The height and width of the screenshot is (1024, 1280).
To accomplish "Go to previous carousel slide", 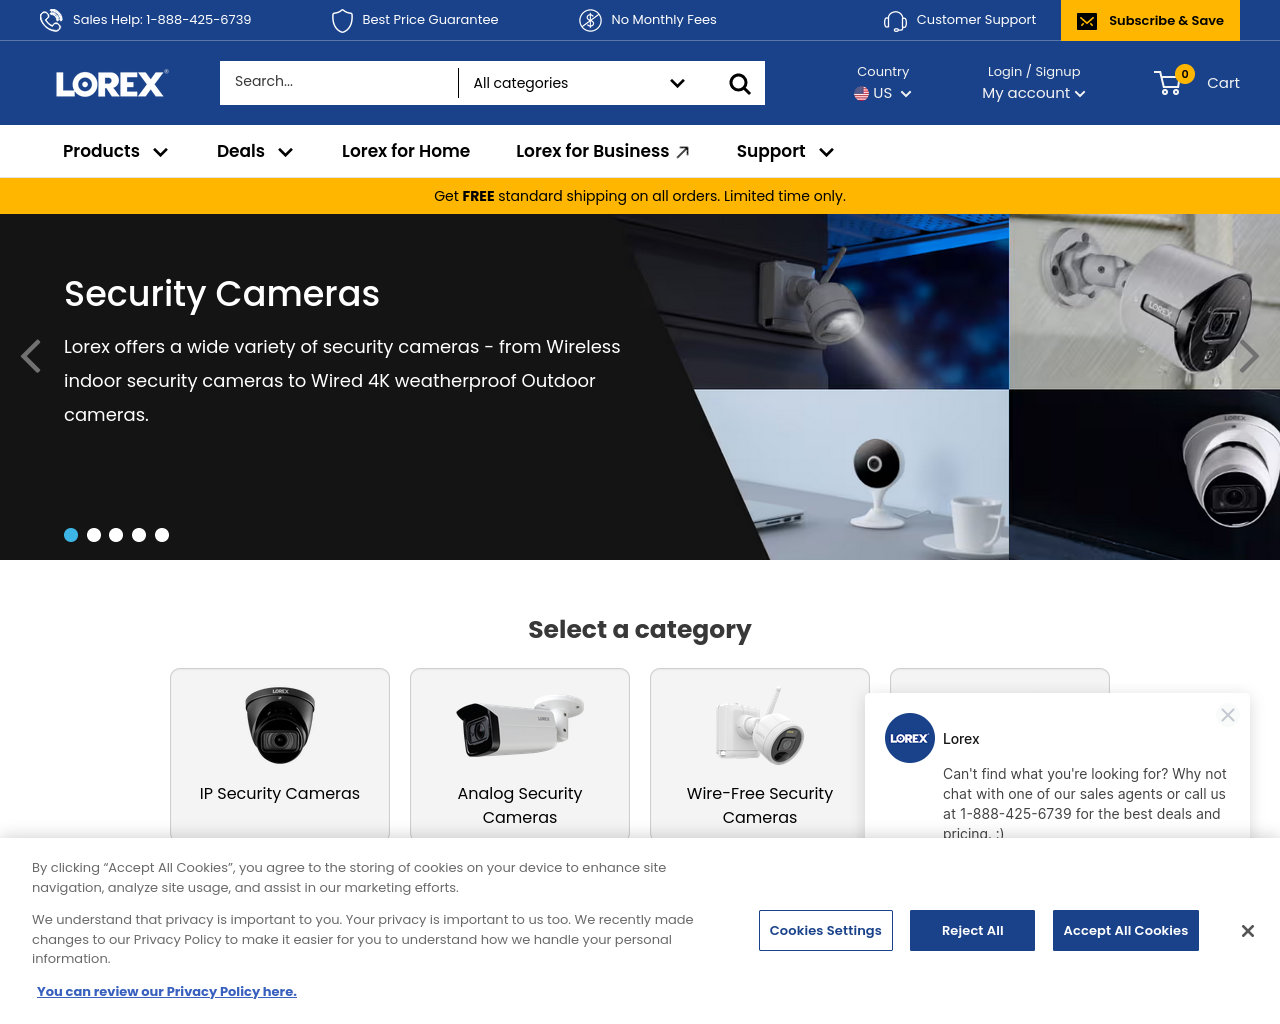I will tap(31, 356).
